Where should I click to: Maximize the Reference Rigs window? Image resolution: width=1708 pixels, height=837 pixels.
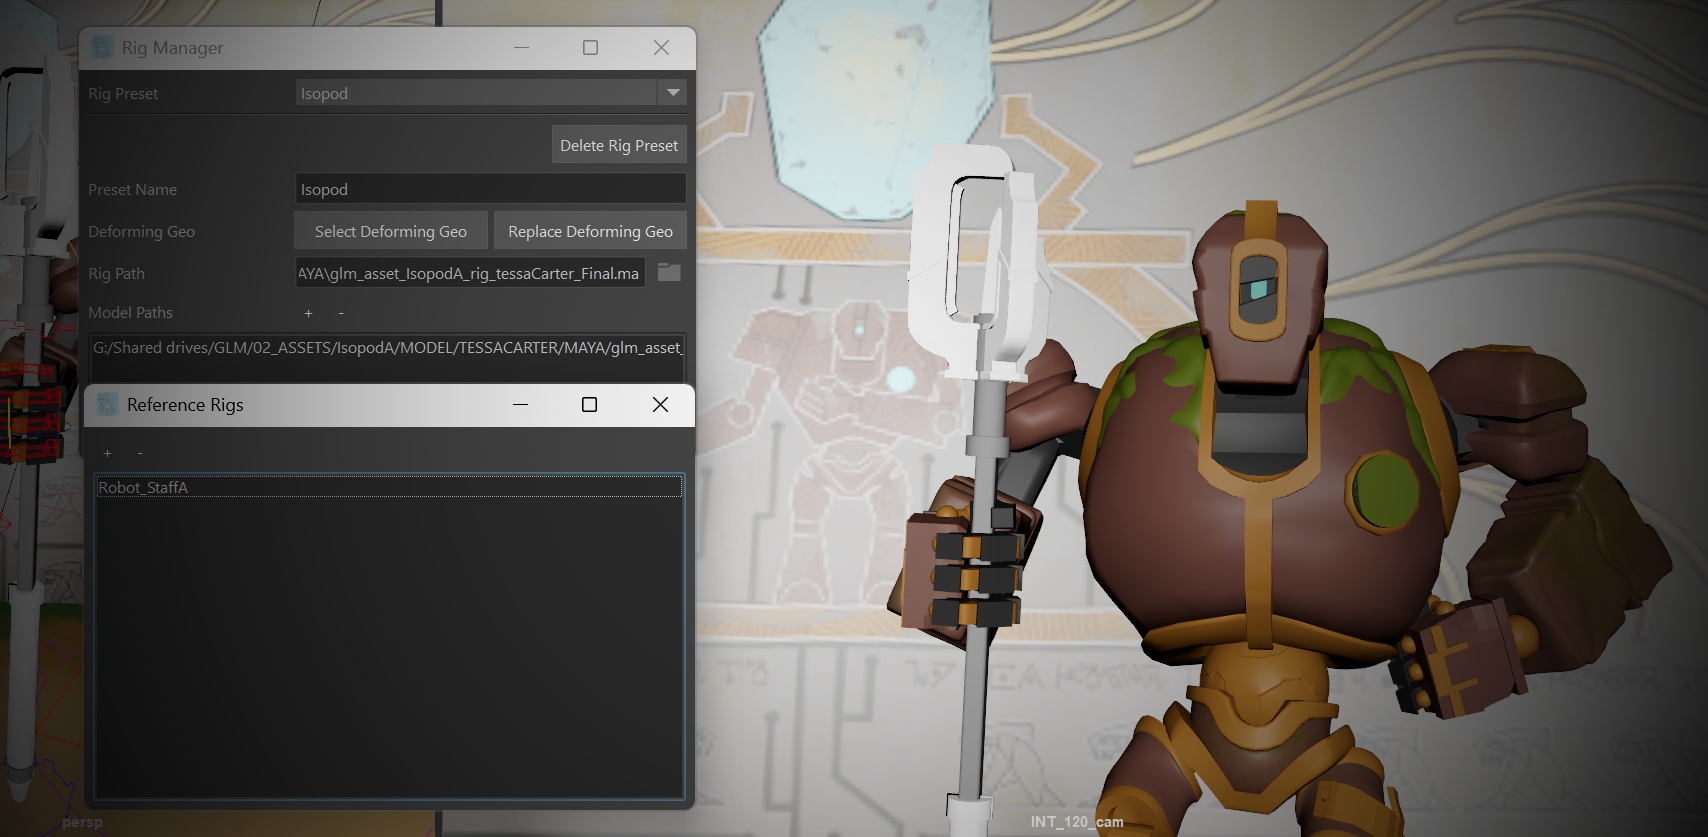pyautogui.click(x=590, y=404)
